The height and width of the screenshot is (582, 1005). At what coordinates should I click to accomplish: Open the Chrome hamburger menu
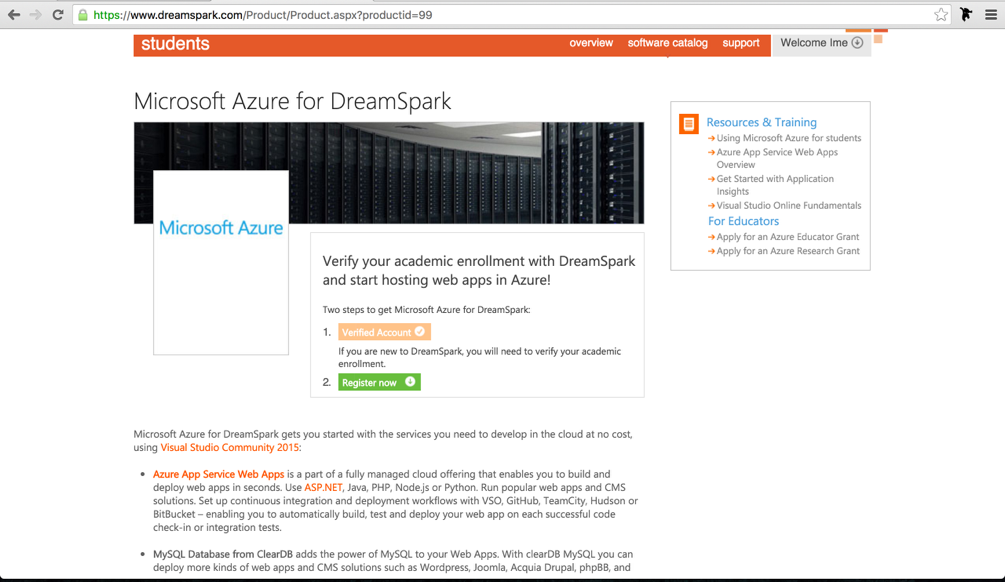point(991,15)
